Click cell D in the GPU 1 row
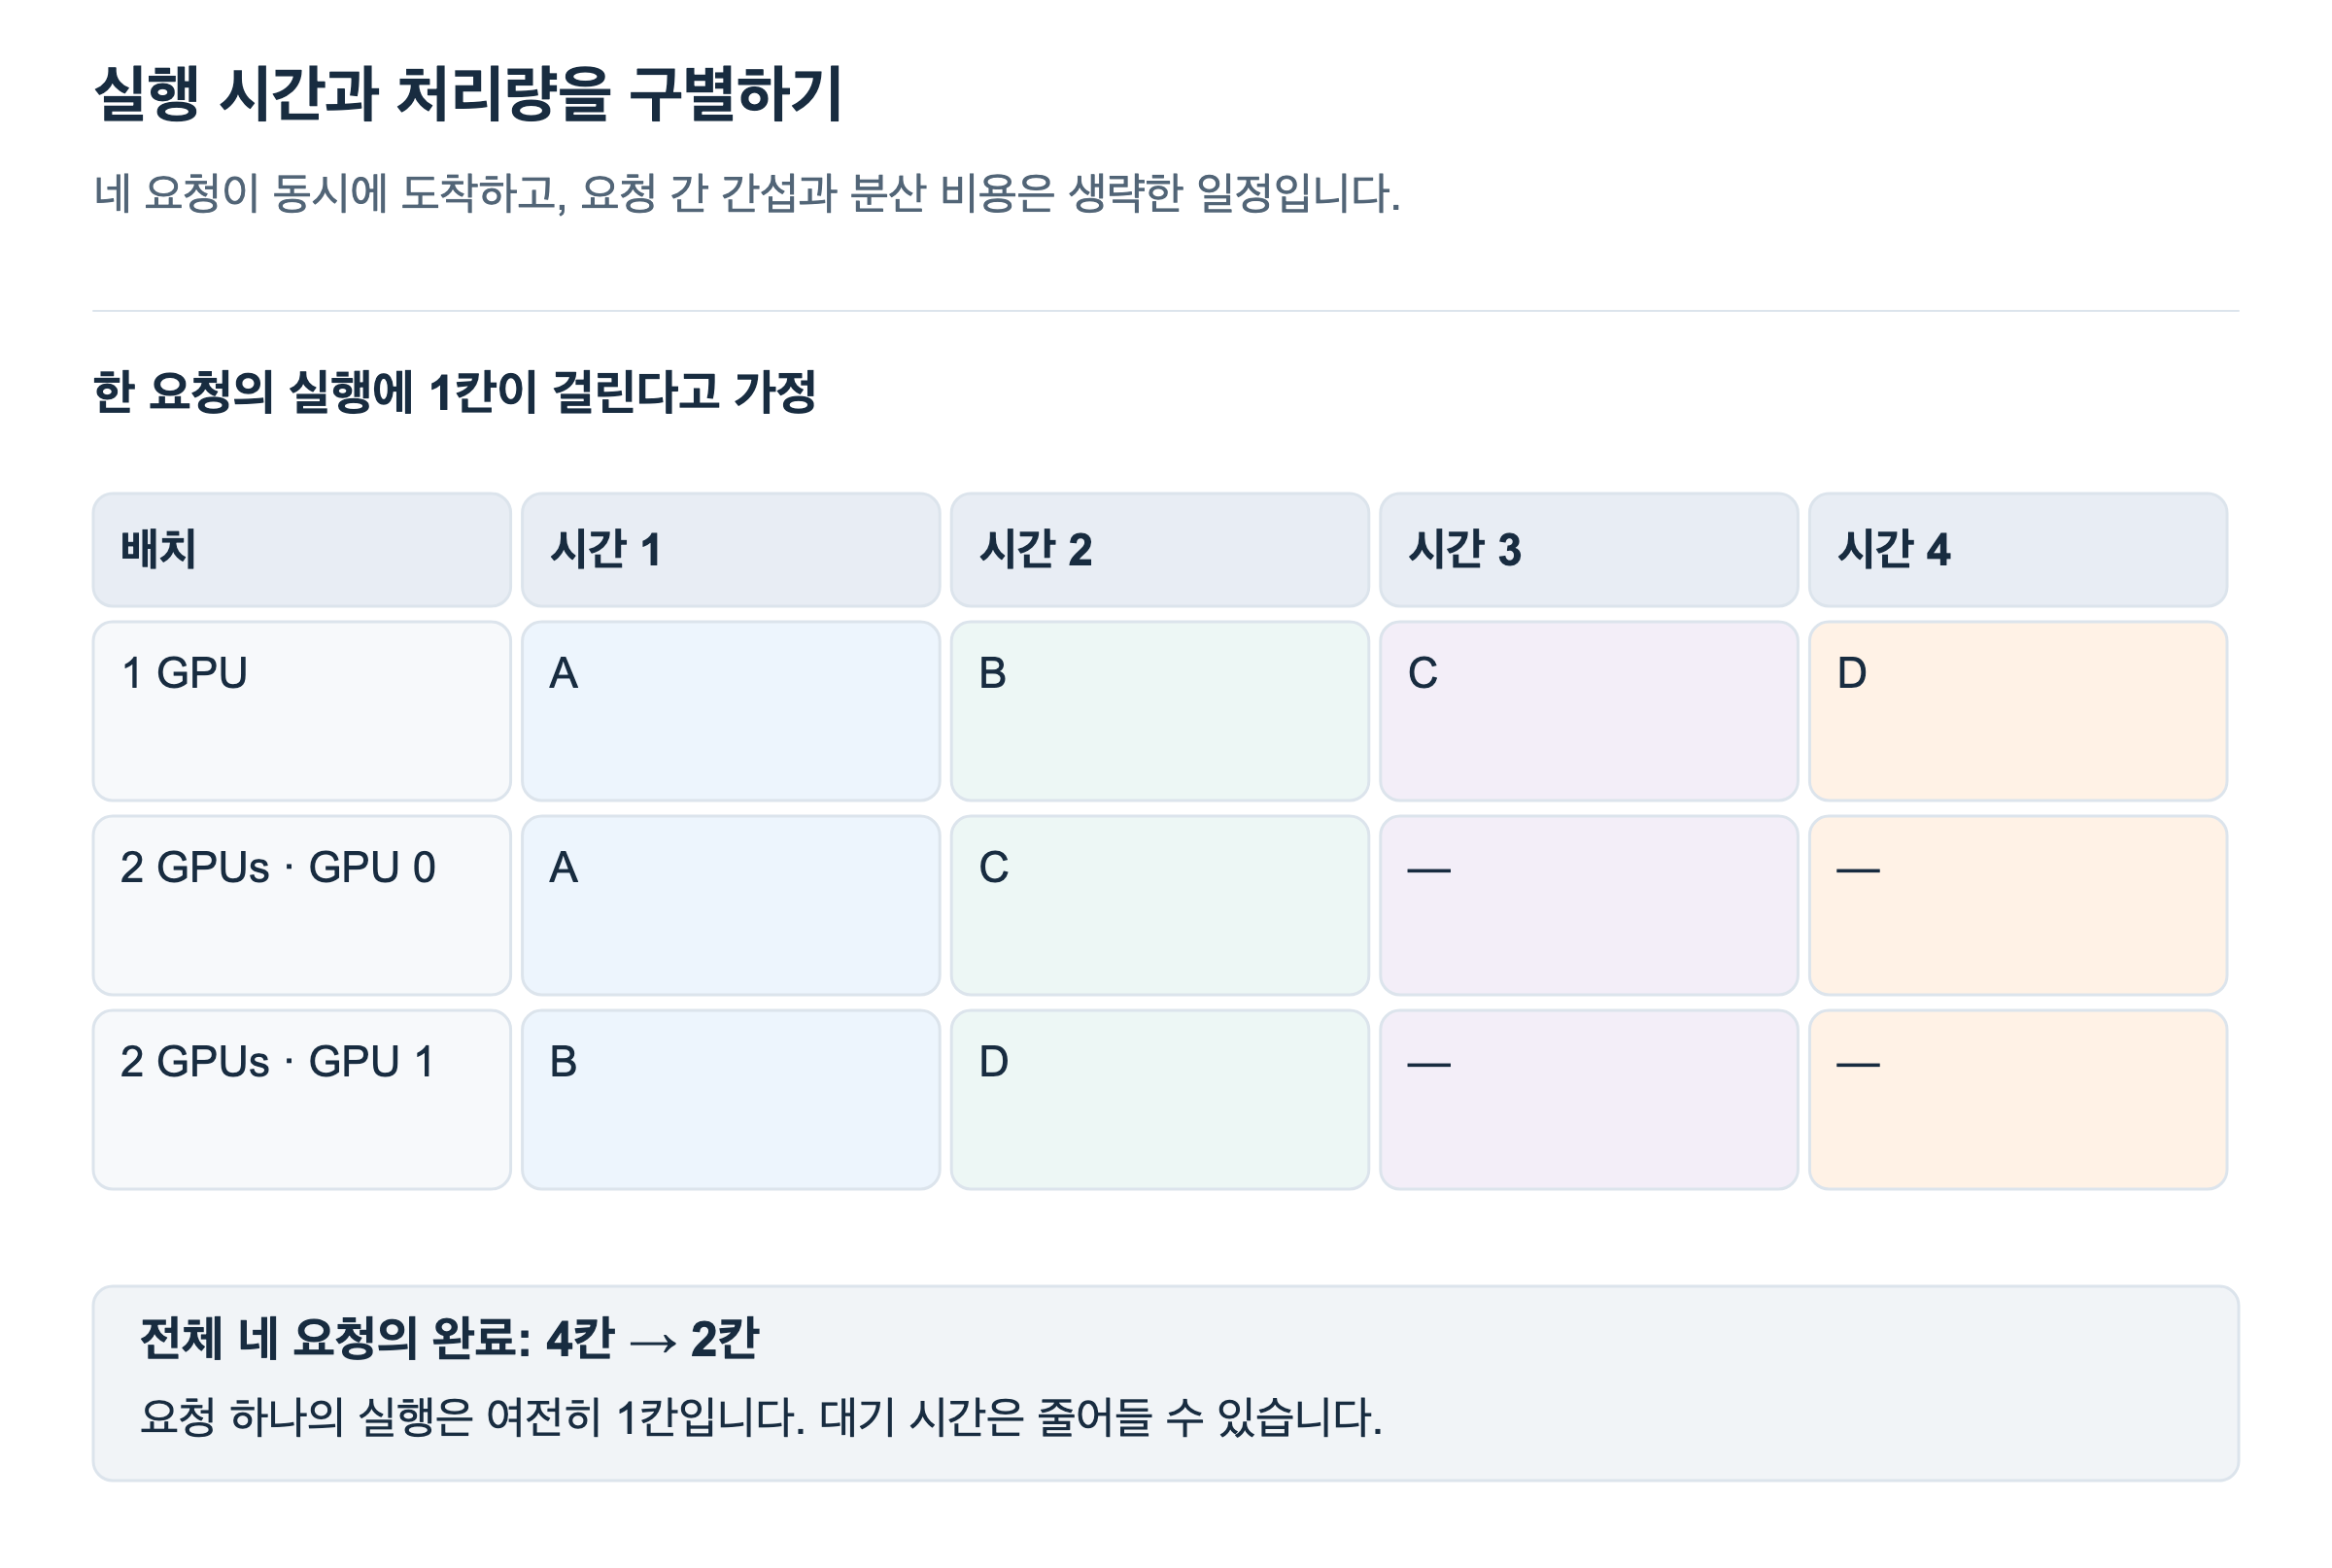This screenshot has height=1568, width=2332. (1160, 1099)
